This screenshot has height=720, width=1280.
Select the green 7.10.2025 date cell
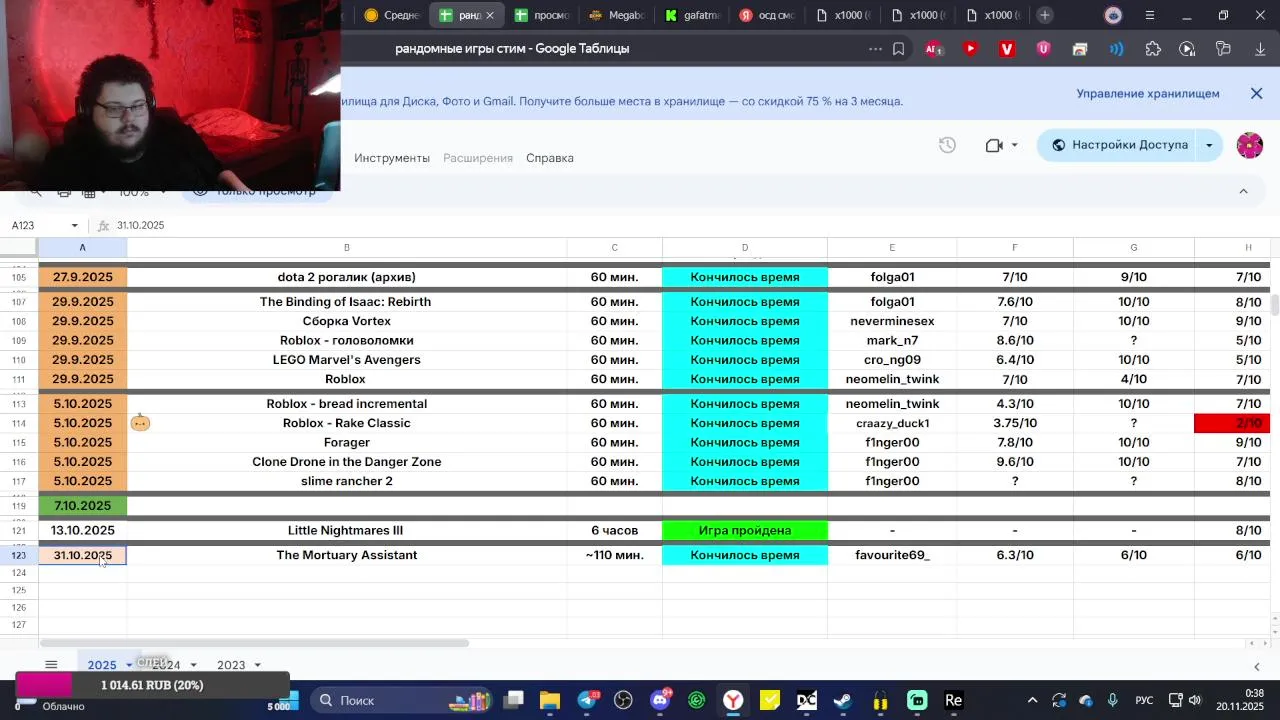[83, 506]
